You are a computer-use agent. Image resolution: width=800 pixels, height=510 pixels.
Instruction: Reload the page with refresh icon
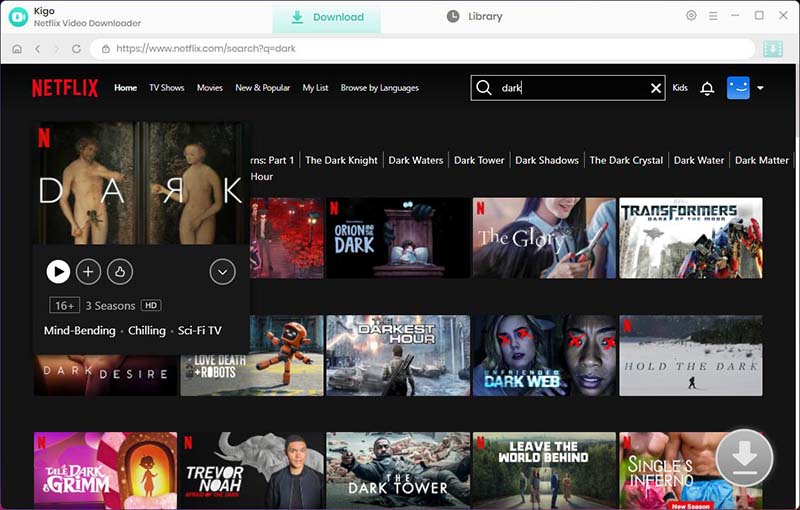77,49
